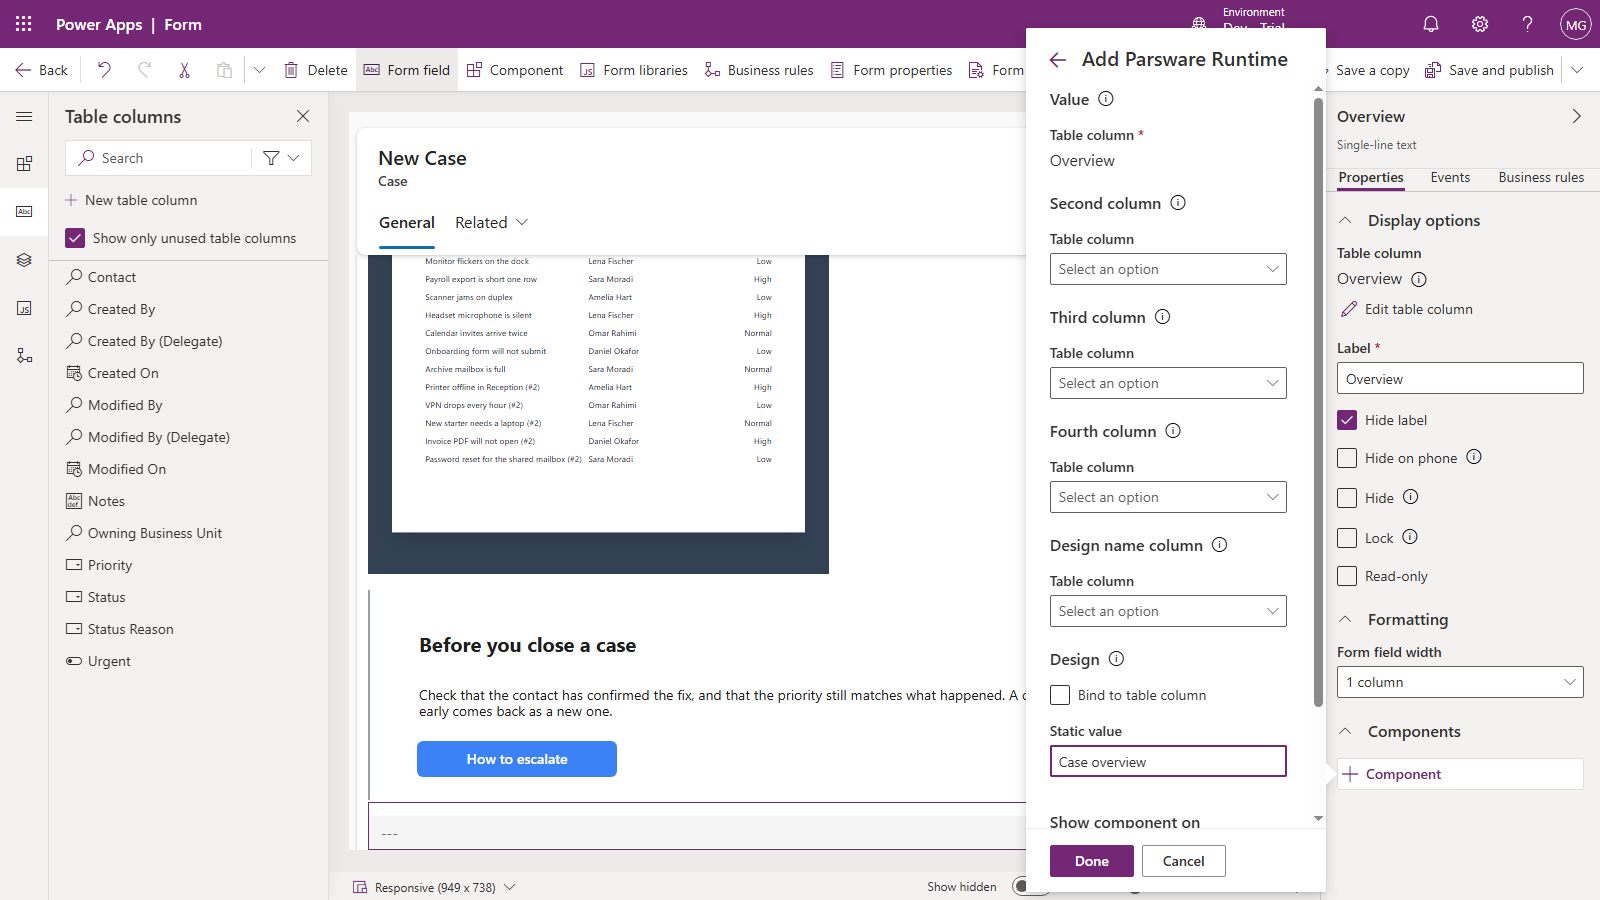
Task: Click the Label Overview input field
Action: (x=1460, y=378)
